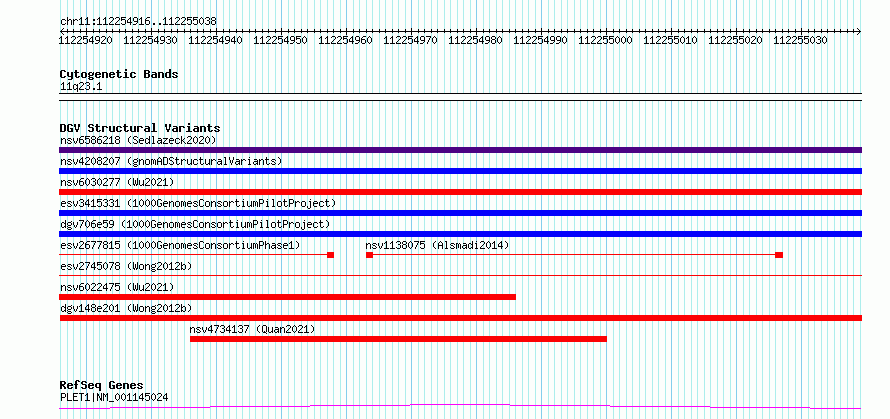Click ruler coordinate 112254930

pyautogui.click(x=150, y=40)
